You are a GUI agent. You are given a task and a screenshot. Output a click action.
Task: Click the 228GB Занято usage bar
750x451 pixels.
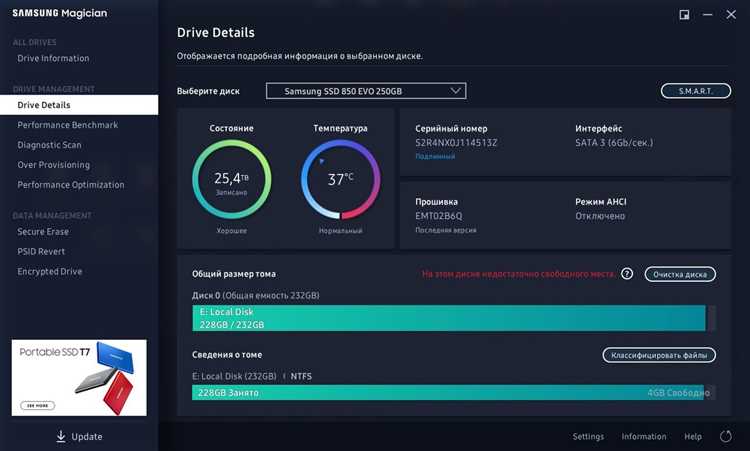[448, 393]
